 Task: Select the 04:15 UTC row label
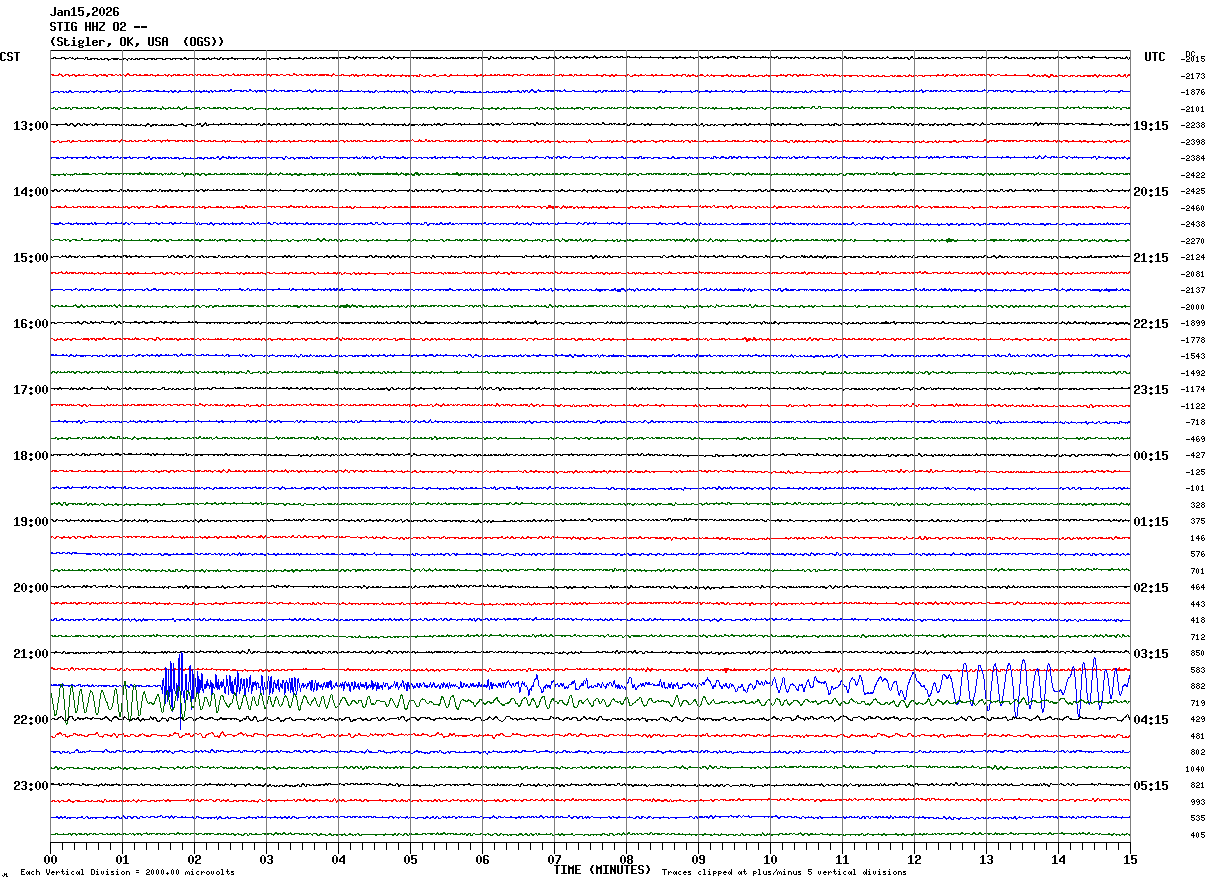pyautogui.click(x=1150, y=720)
